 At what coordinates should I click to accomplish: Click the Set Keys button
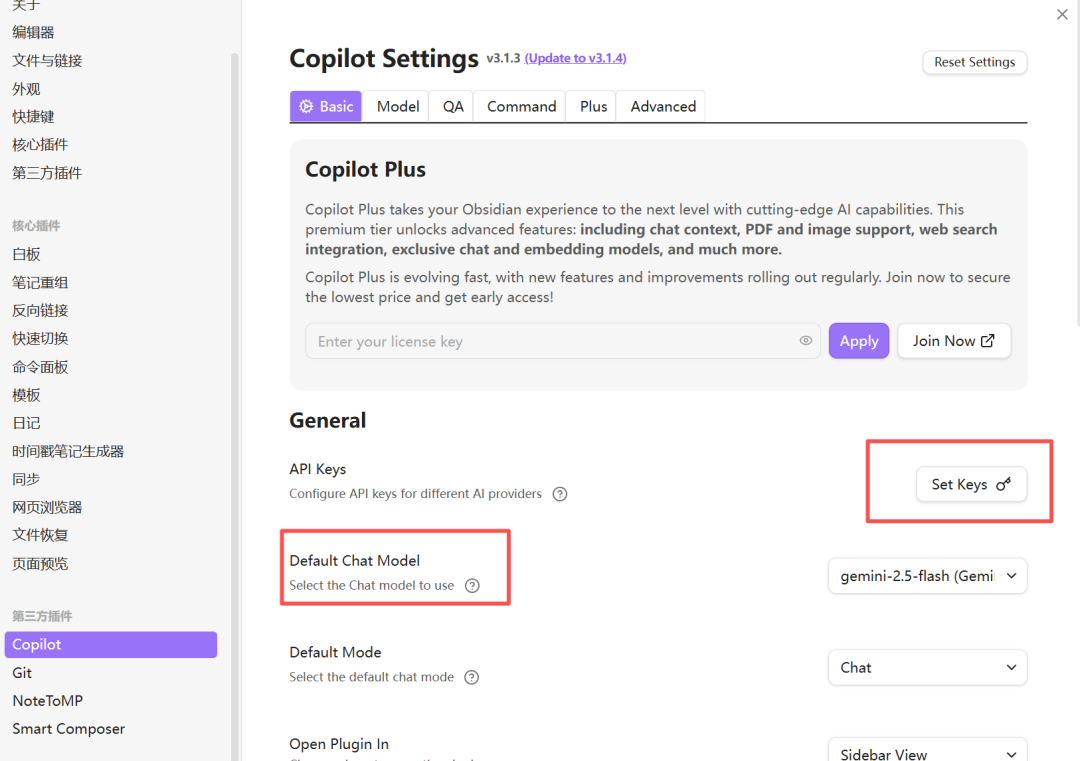point(971,484)
